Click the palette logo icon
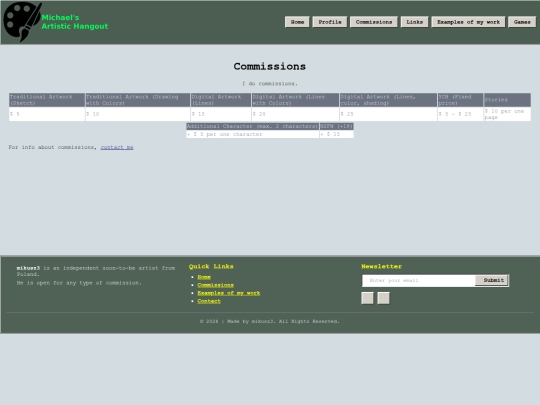Image resolution: width=540 pixels, height=405 pixels. point(22,22)
